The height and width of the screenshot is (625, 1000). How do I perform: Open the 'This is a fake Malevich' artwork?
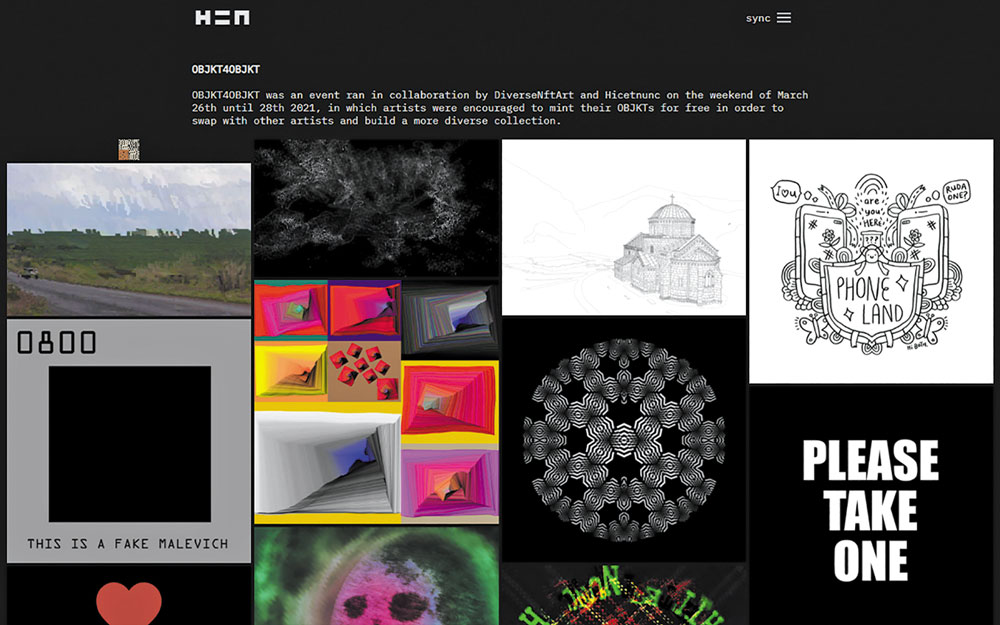129,441
